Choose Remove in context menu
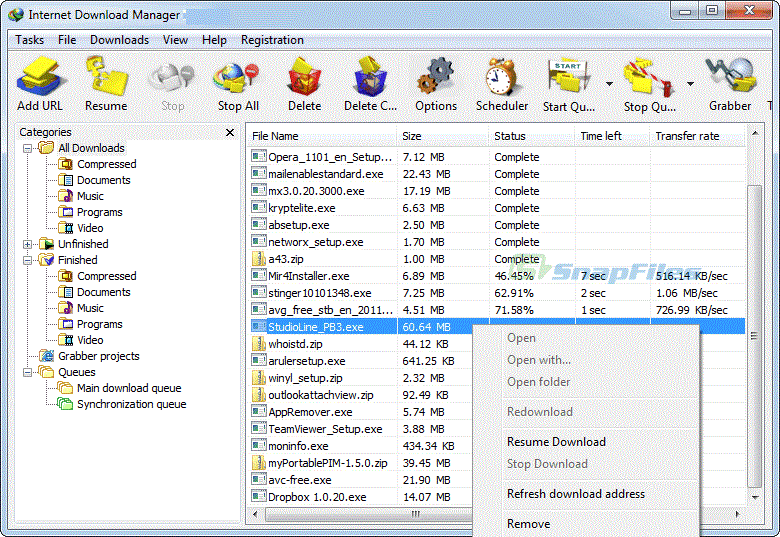This screenshot has width=780, height=537. click(x=528, y=524)
